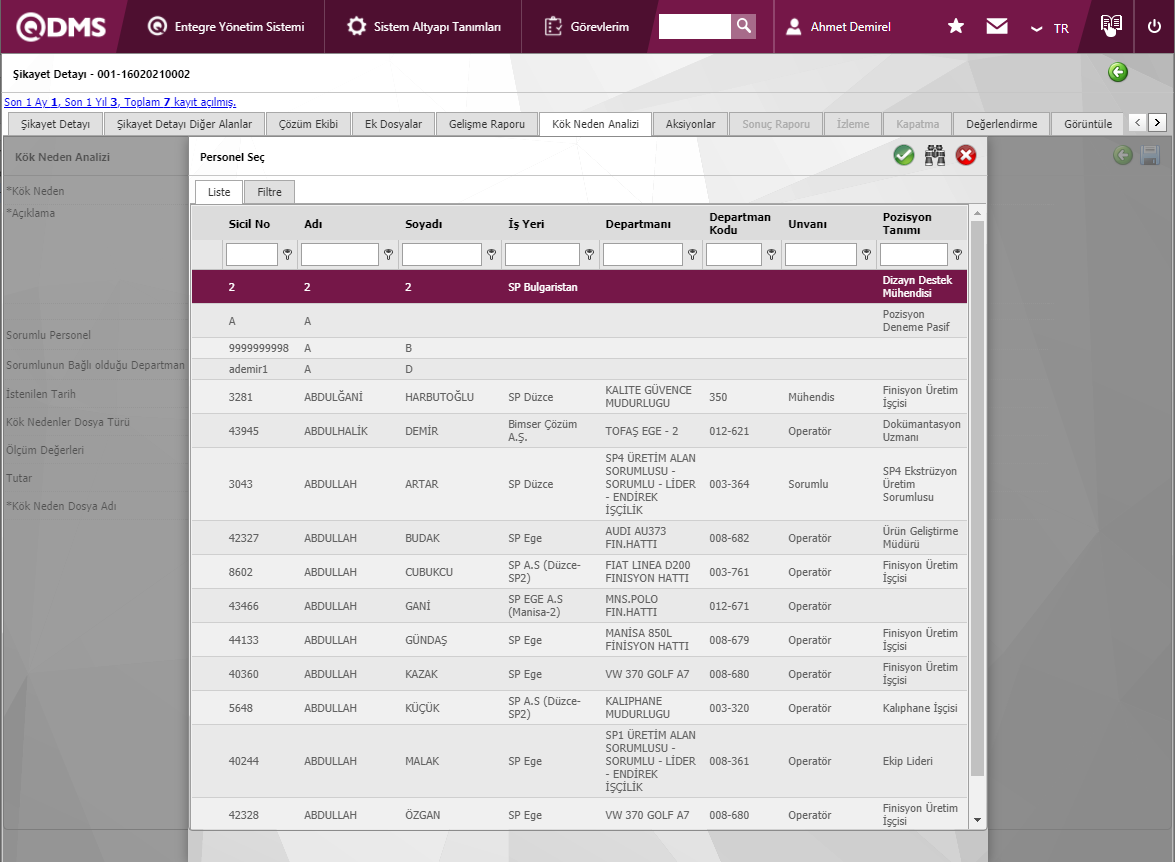This screenshot has width=1175, height=862.
Task: Click the red cancel icon in Personel Seç
Action: point(966,155)
